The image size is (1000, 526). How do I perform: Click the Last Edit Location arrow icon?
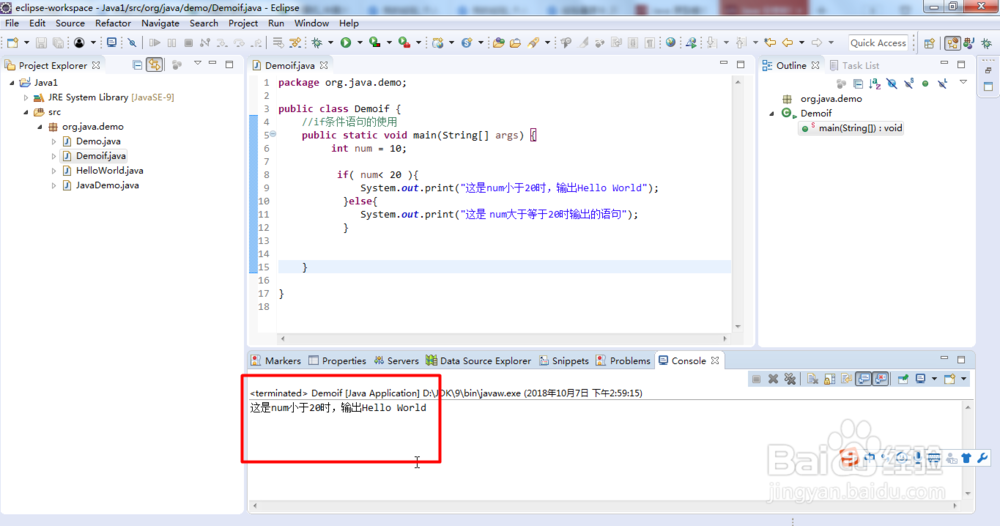770,43
